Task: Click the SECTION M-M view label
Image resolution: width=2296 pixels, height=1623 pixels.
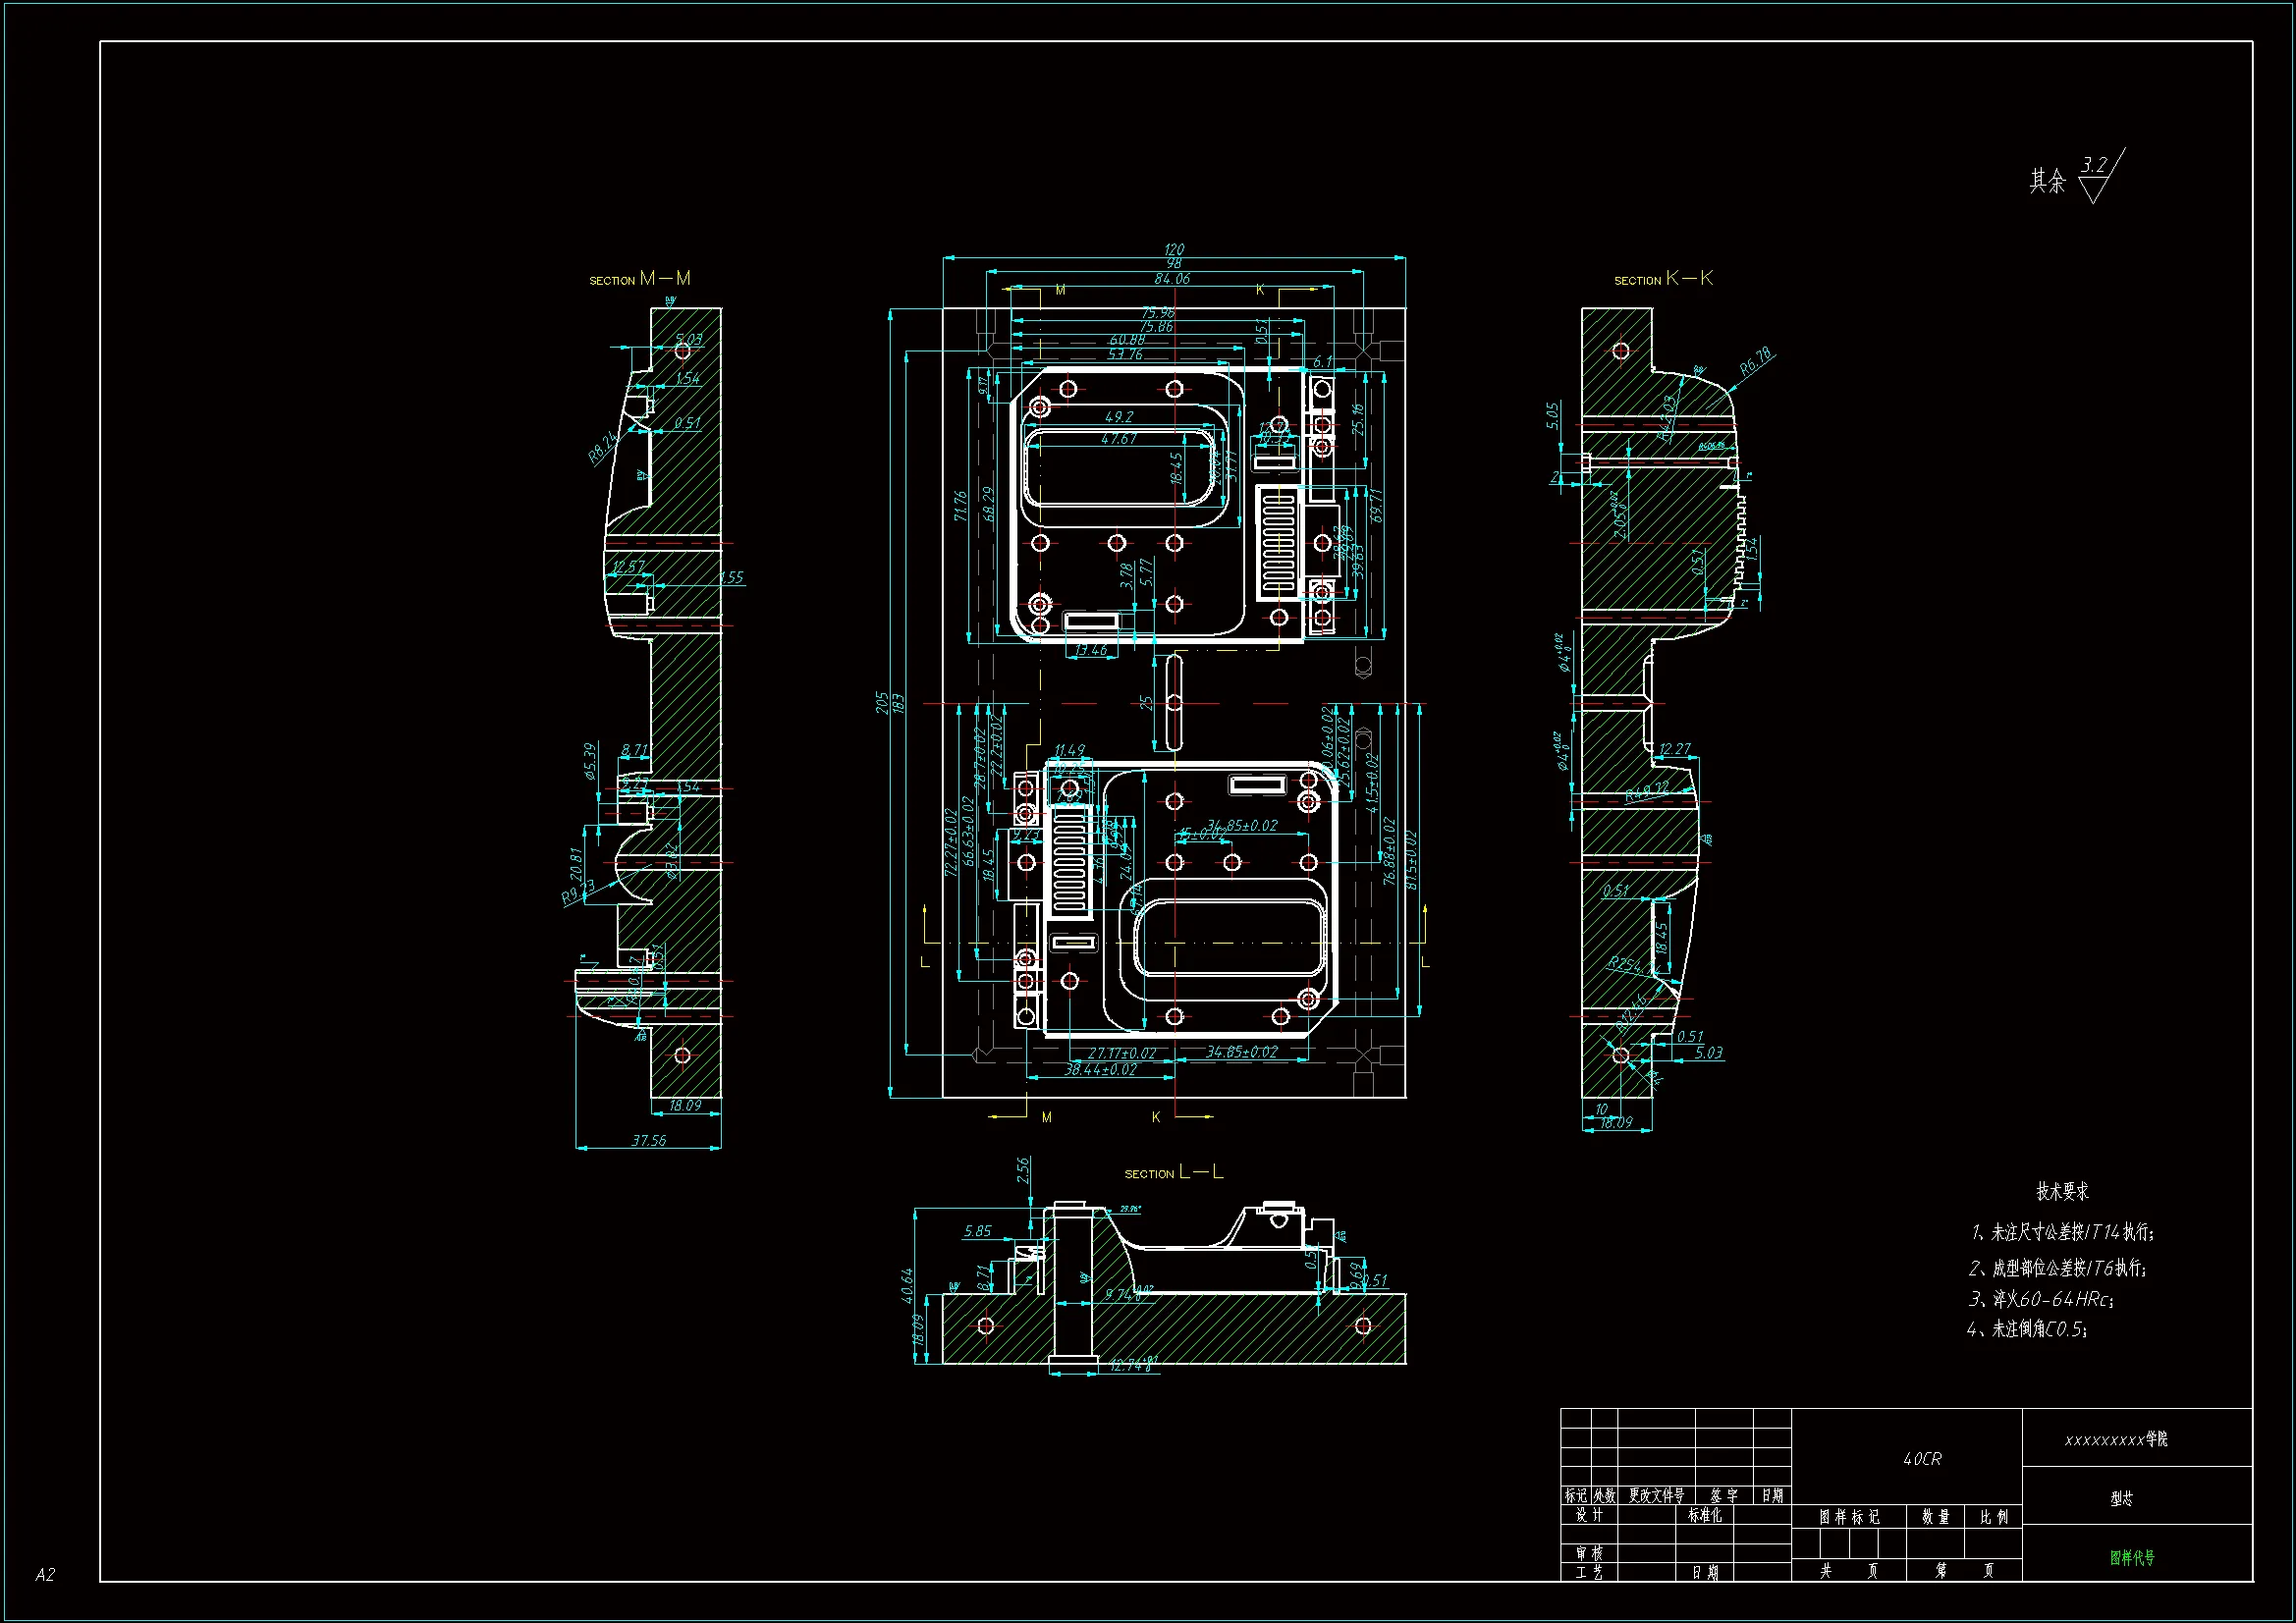Action: 640,279
